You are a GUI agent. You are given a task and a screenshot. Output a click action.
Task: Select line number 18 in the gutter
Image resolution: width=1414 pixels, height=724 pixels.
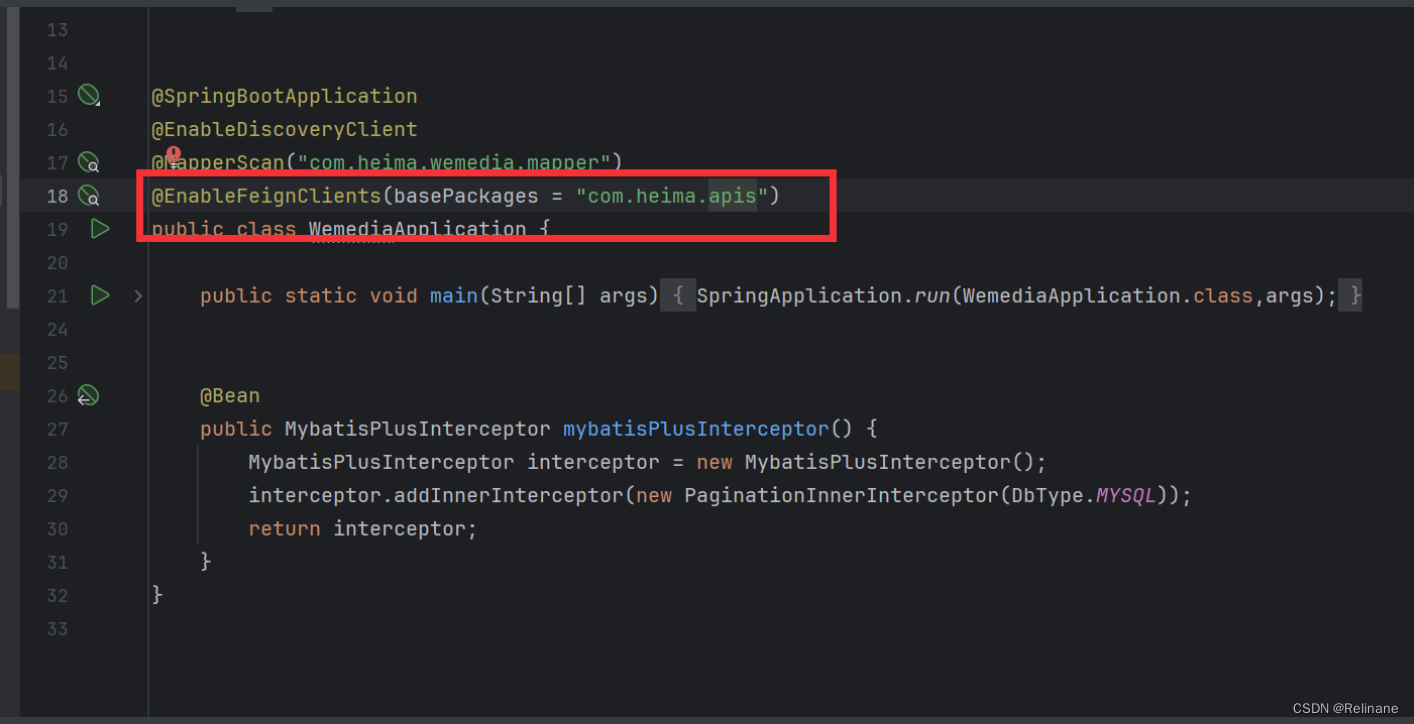57,196
